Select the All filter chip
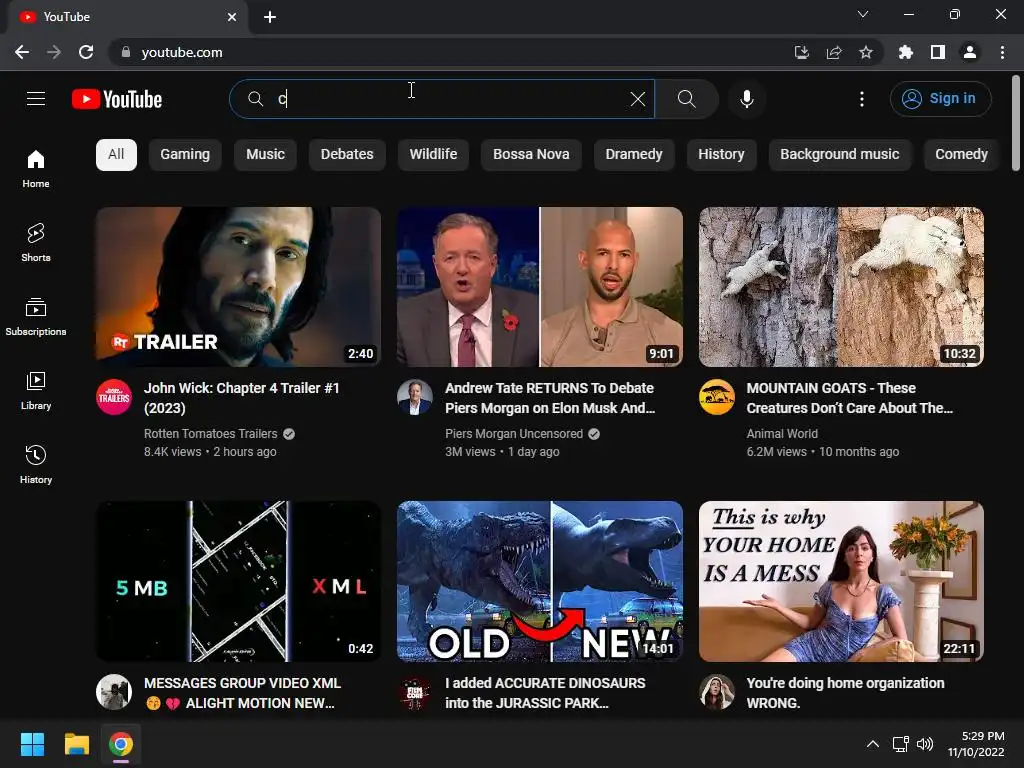The width and height of the screenshot is (1024, 768). (116, 155)
